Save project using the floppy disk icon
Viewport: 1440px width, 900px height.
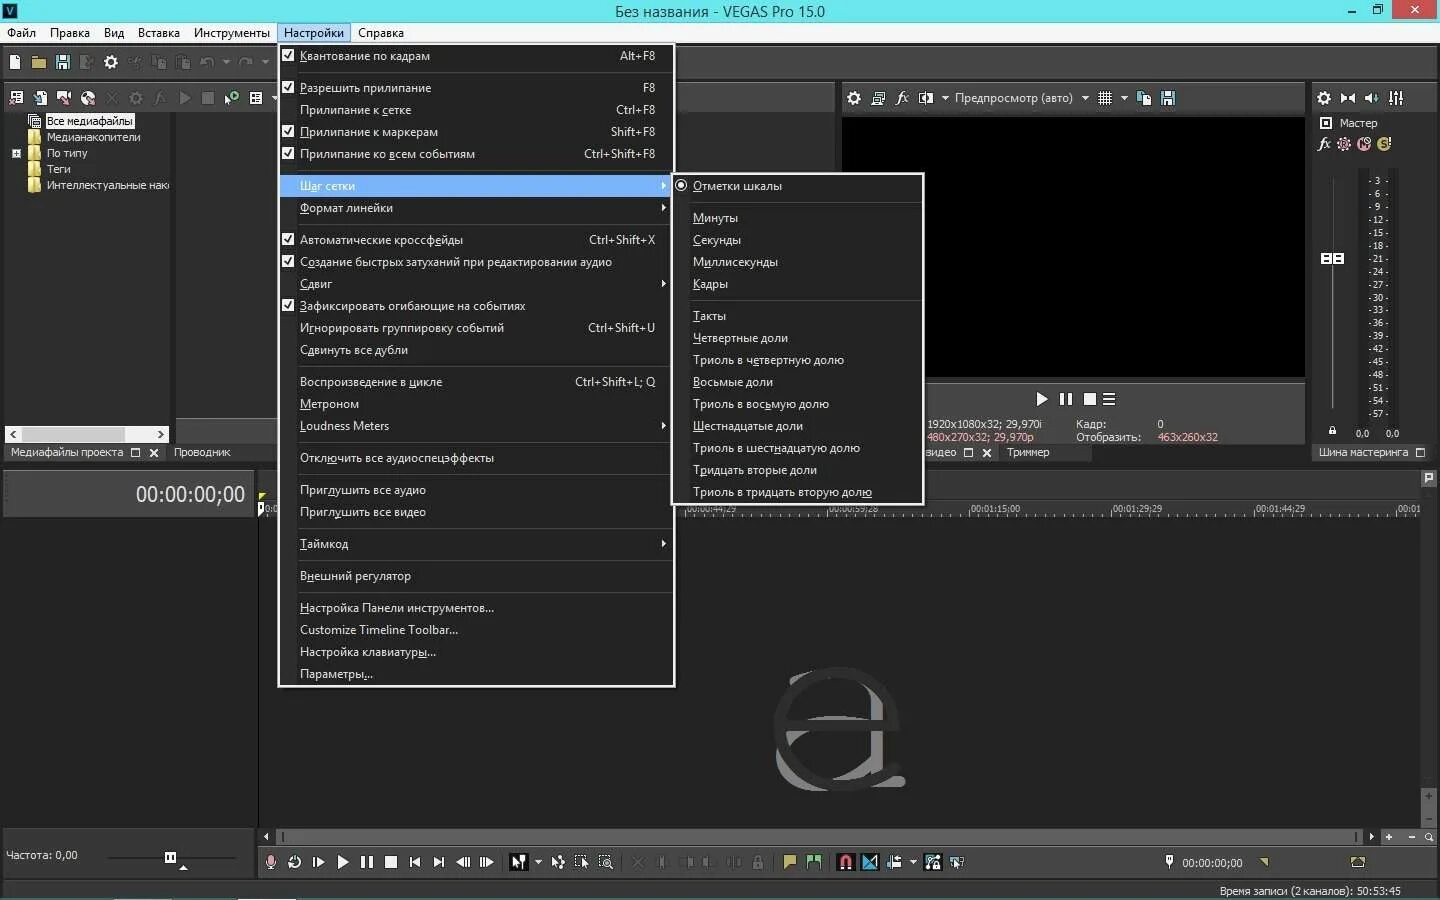pos(62,62)
